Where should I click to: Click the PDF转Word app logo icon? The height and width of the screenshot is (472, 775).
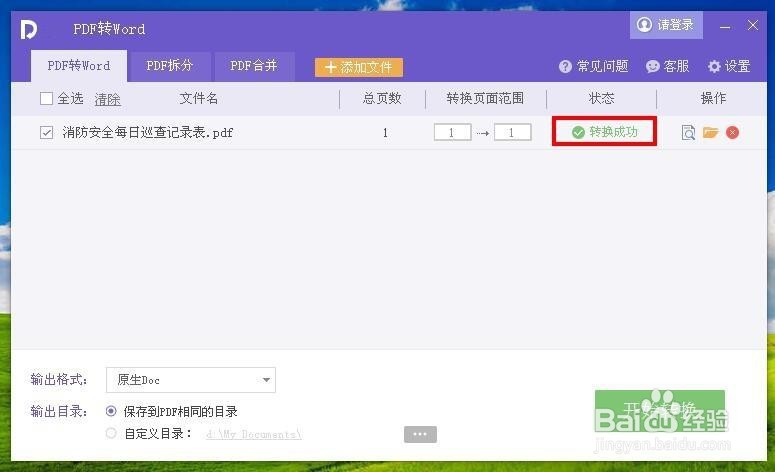(29, 29)
